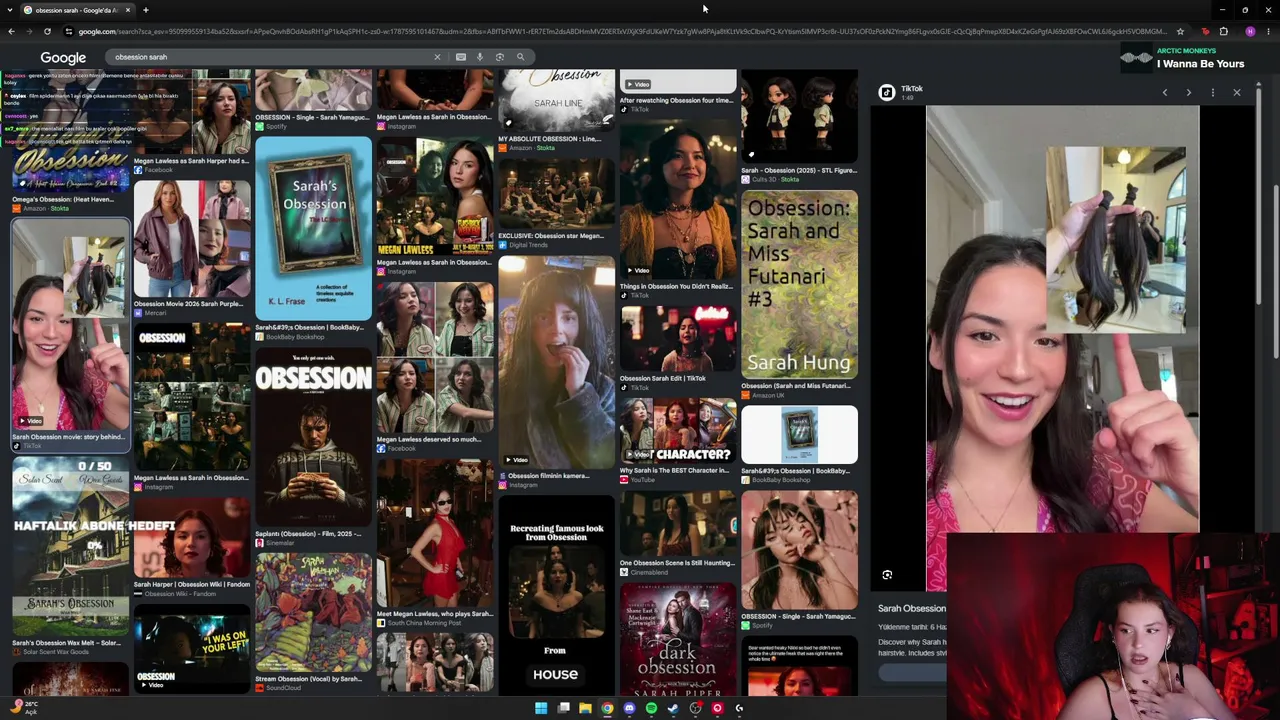This screenshot has width=1280, height=720.
Task: Open the browser Extensions puzzle icon
Action: point(1223,31)
